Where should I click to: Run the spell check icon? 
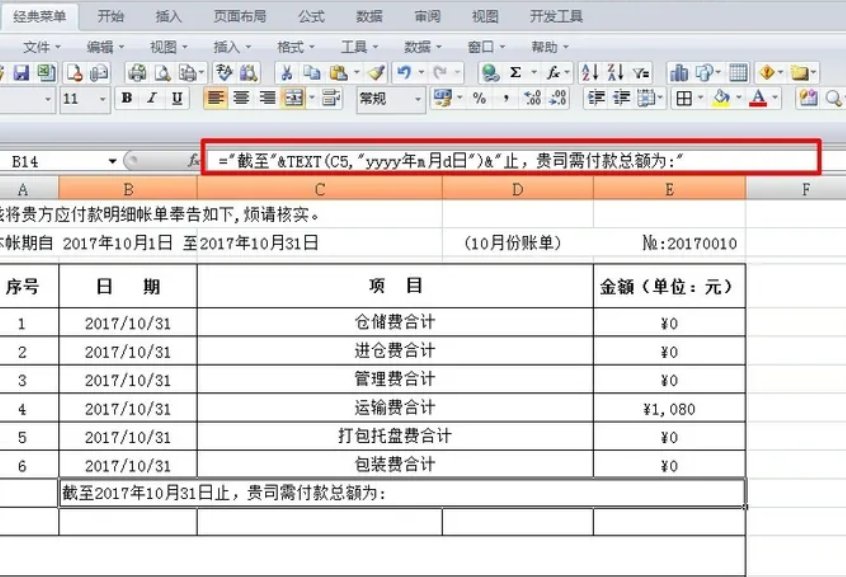point(224,72)
